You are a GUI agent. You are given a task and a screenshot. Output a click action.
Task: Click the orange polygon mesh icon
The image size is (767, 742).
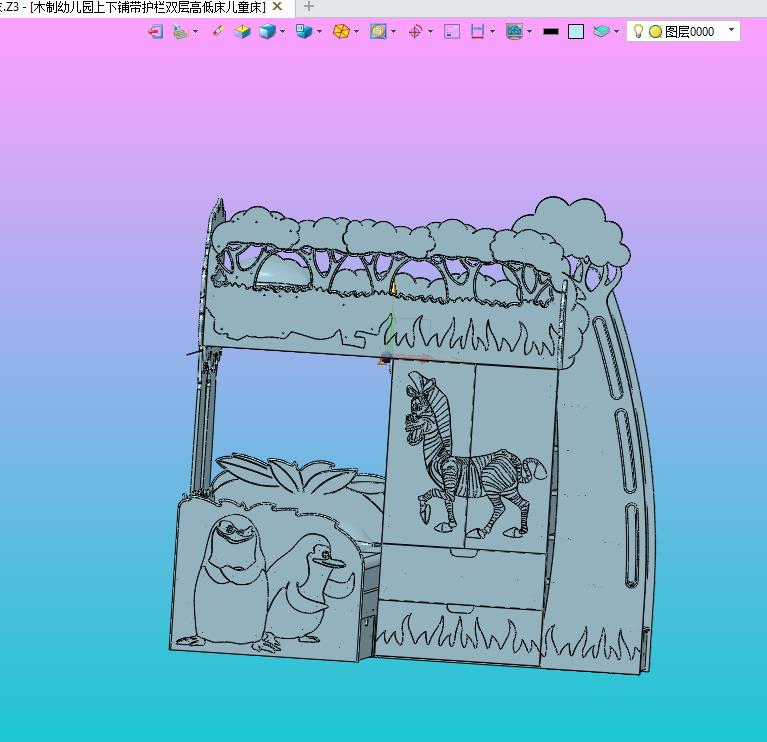(x=341, y=32)
